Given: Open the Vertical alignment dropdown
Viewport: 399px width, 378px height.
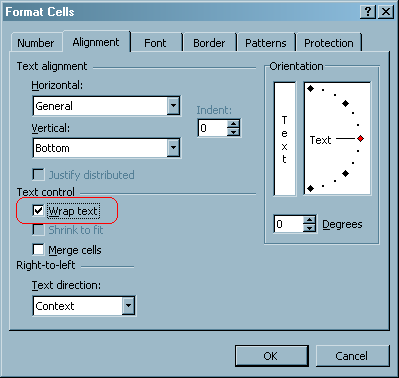Looking at the screenshot, I should [x=173, y=148].
